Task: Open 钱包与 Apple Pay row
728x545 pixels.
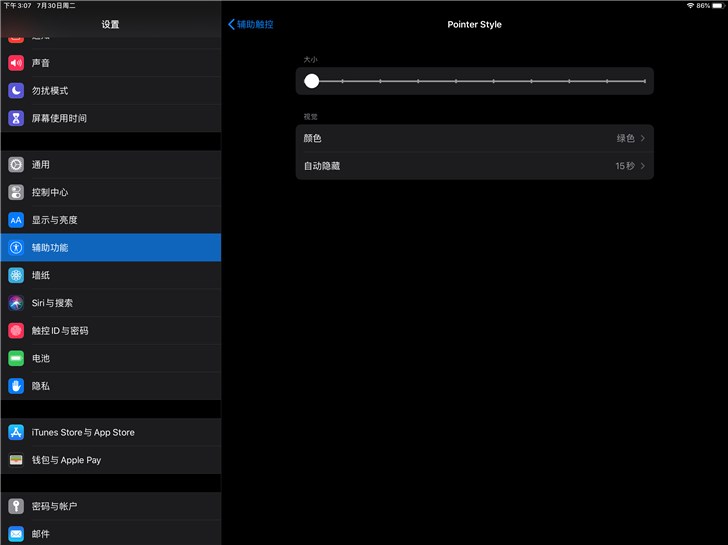Action: point(110,460)
